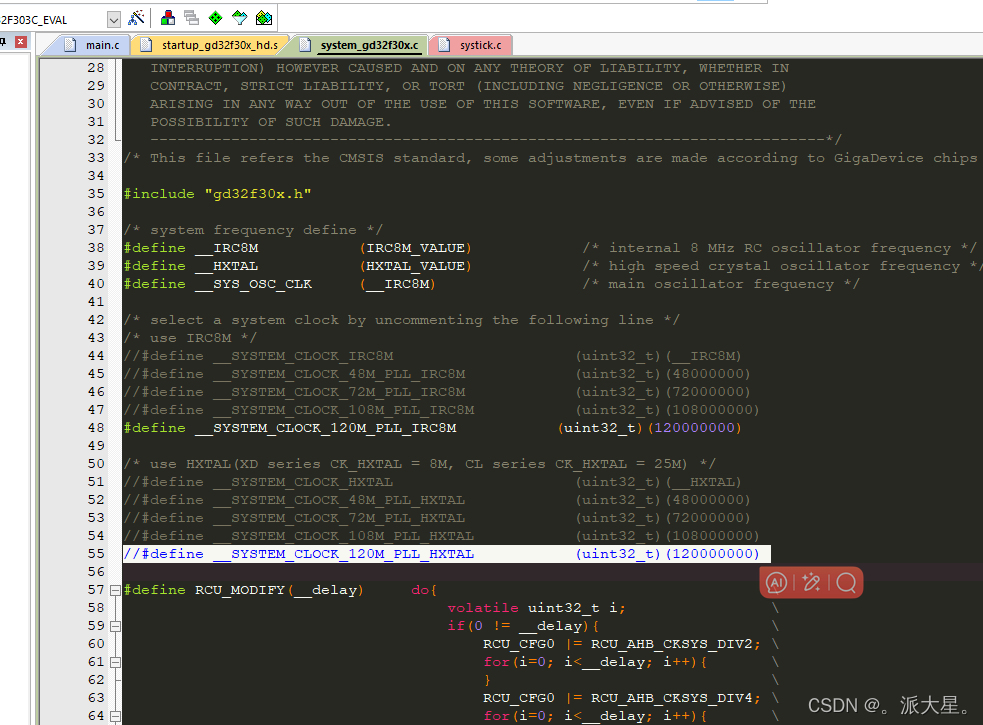
Task: Collapse the code fold box at line 59
Action: point(115,625)
